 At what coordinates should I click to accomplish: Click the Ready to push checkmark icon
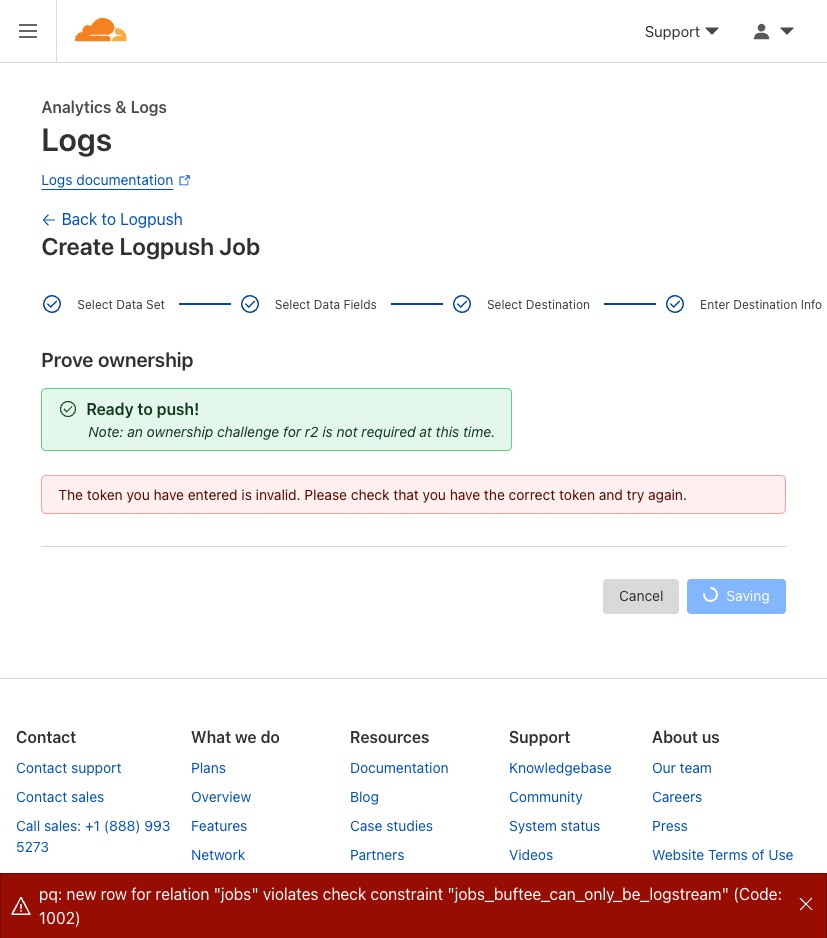coord(68,409)
